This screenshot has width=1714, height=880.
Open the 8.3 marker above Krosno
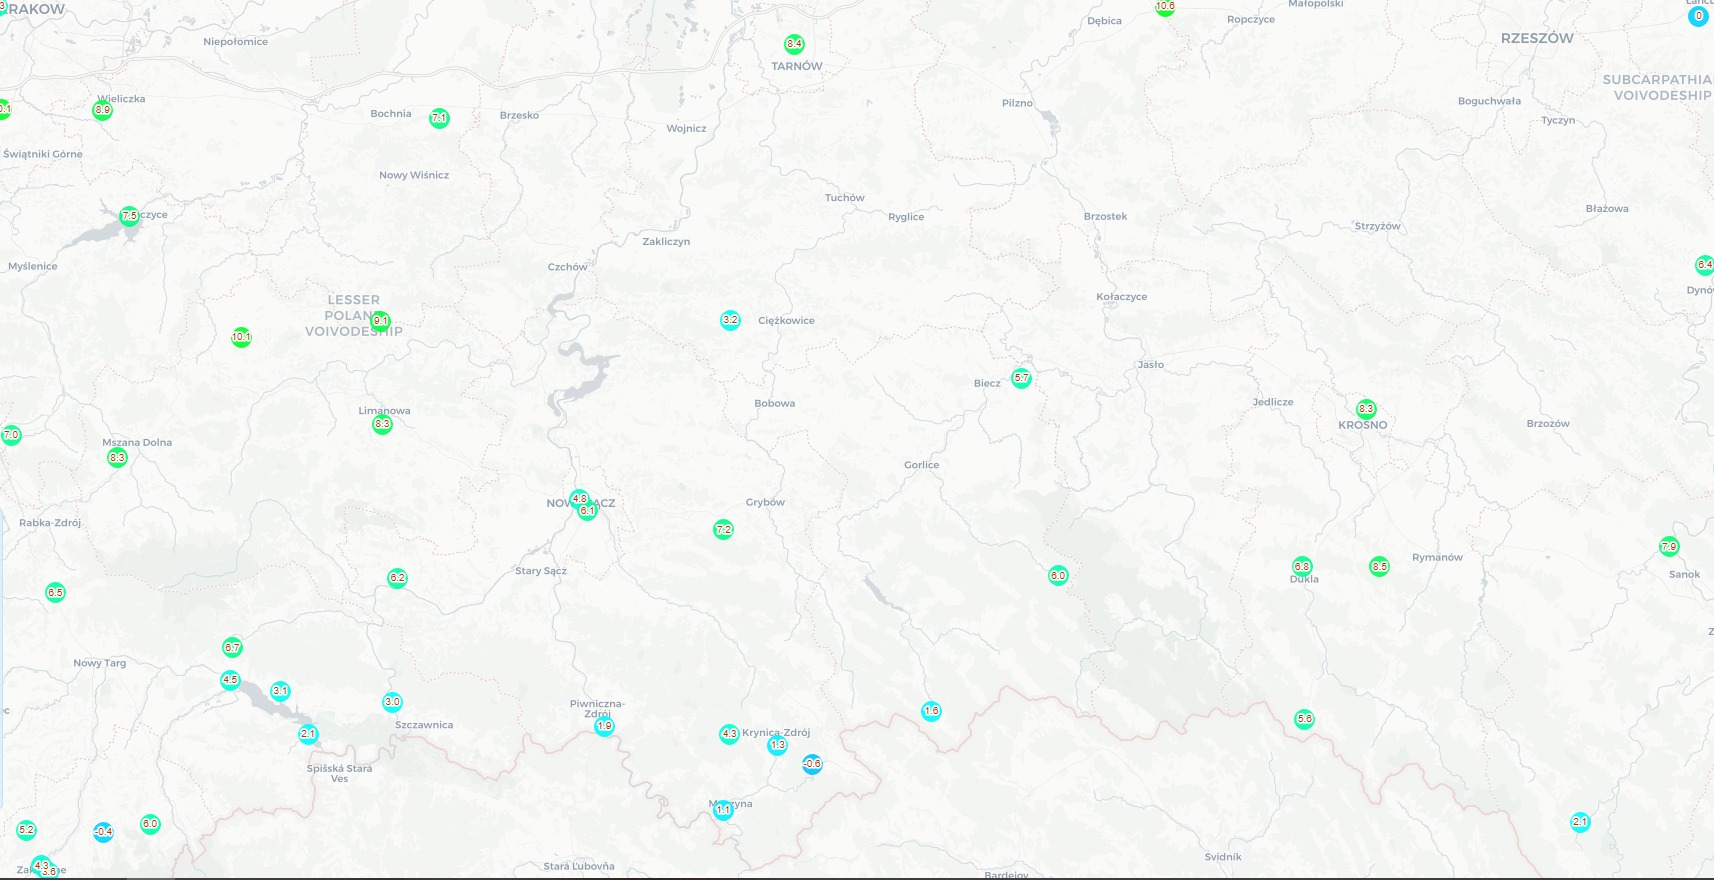(1366, 409)
